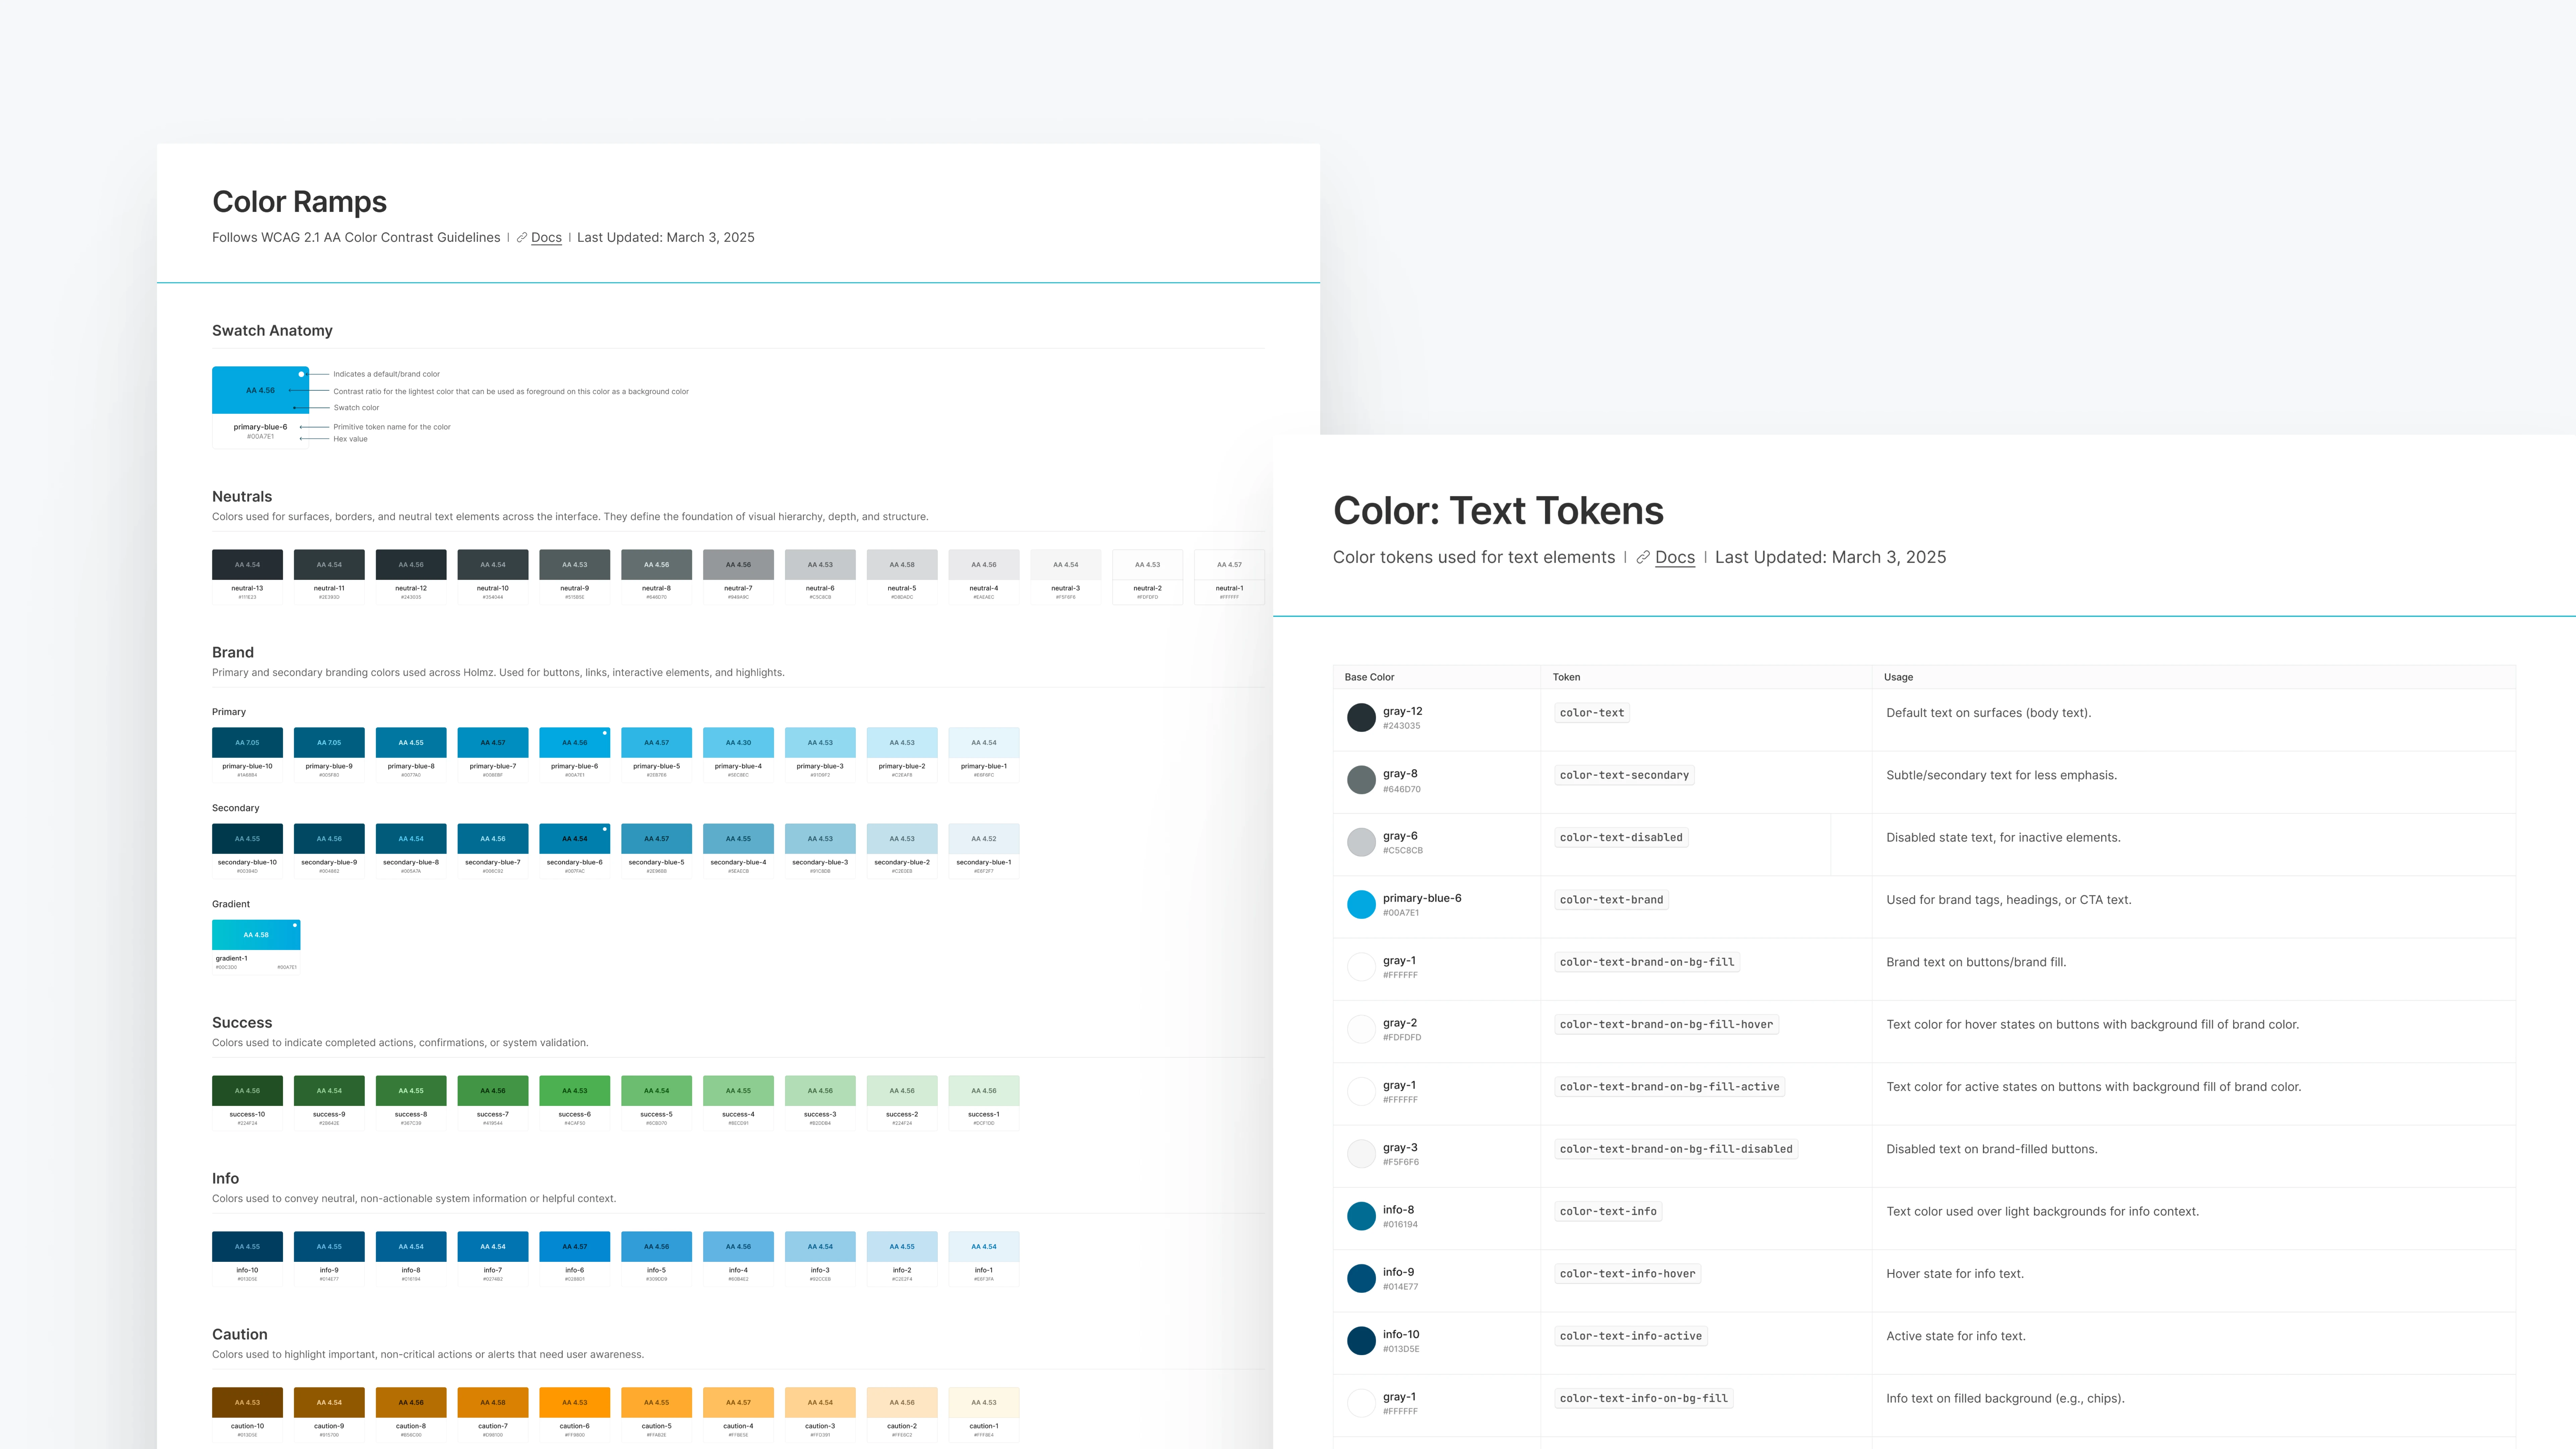Click the Gradient subsection label

(231, 904)
